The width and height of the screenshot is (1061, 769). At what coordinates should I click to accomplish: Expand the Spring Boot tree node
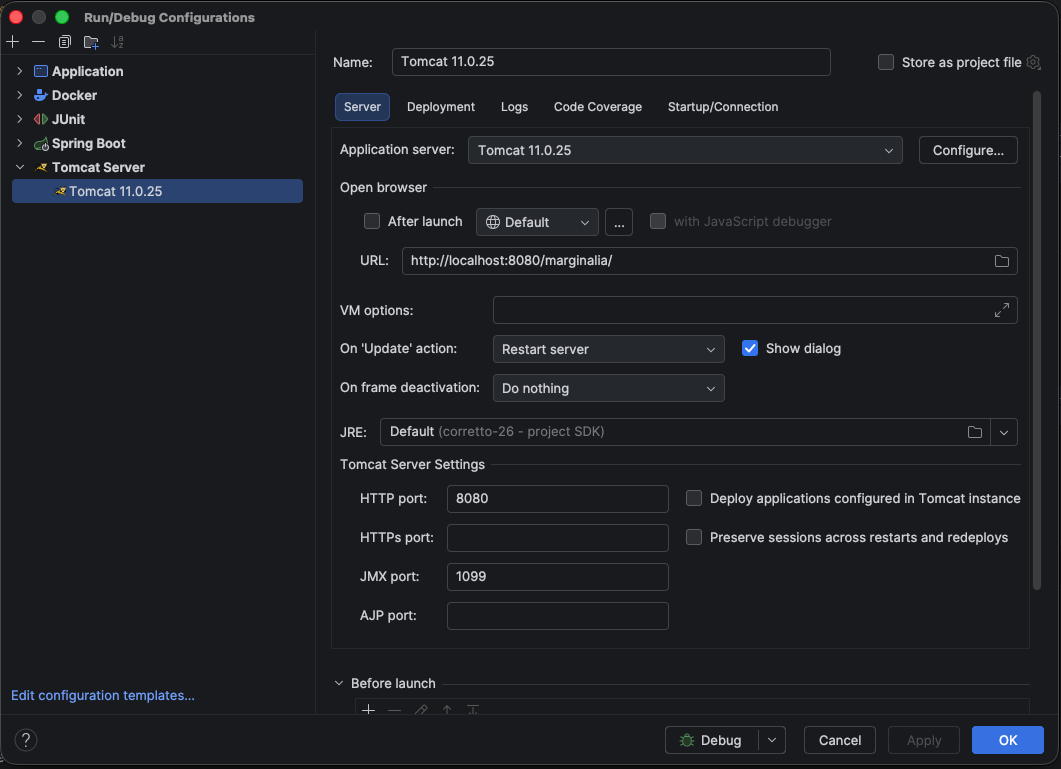point(20,144)
